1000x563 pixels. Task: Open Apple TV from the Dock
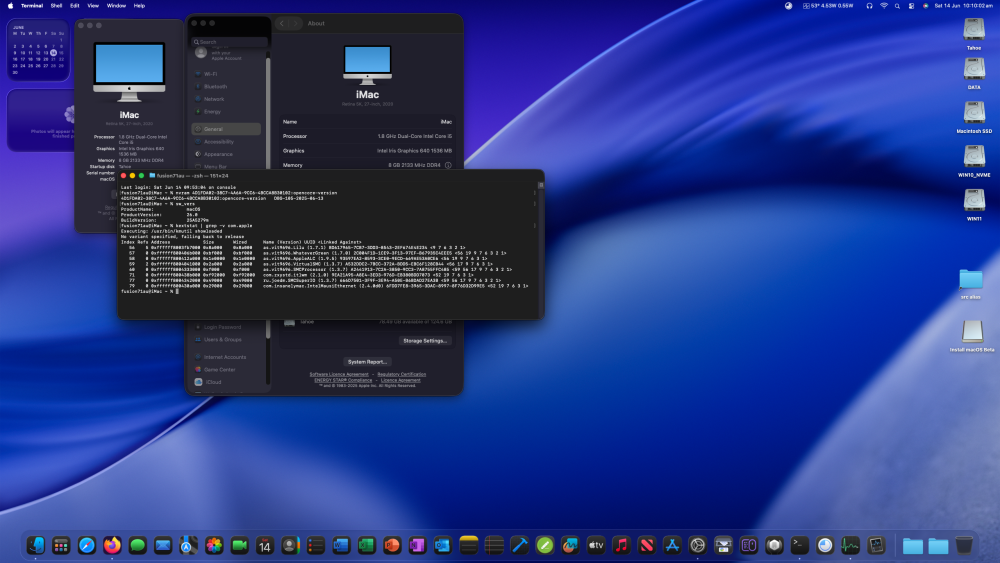tap(596, 545)
